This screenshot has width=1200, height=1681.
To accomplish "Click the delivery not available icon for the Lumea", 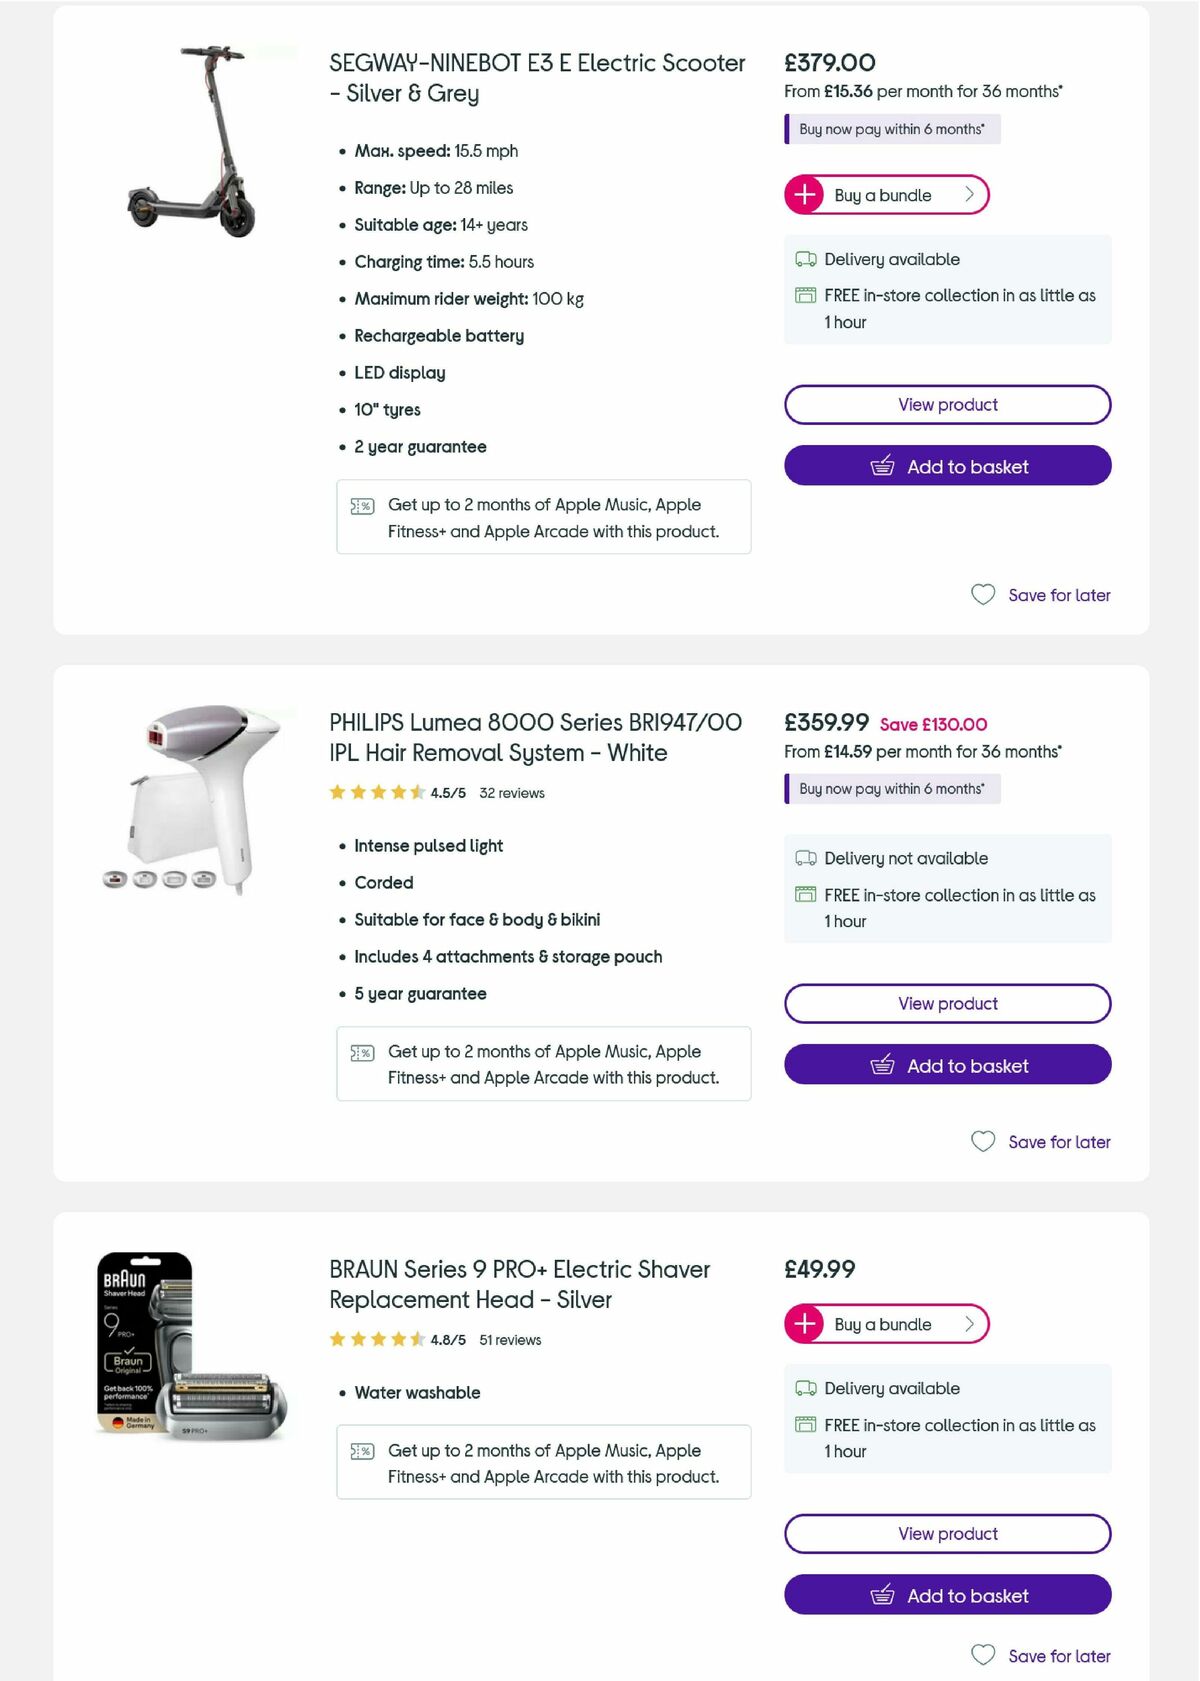I will (804, 858).
